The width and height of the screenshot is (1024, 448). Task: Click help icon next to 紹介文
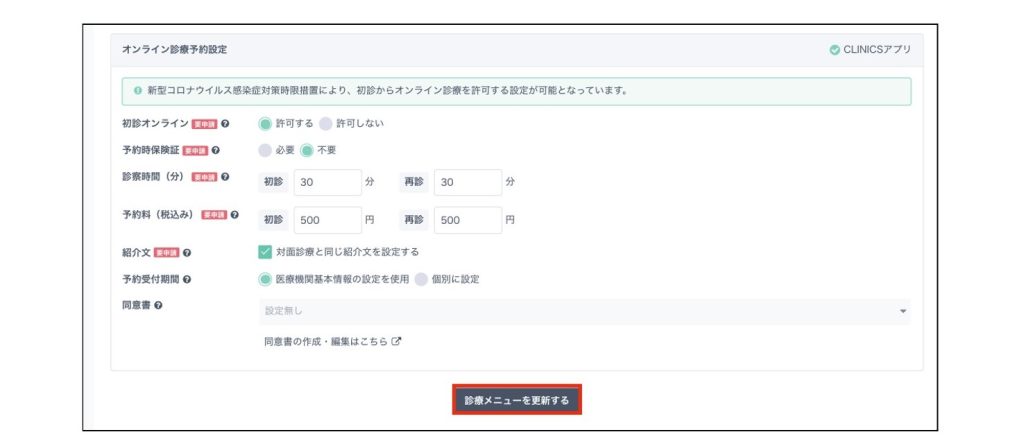[187, 253]
